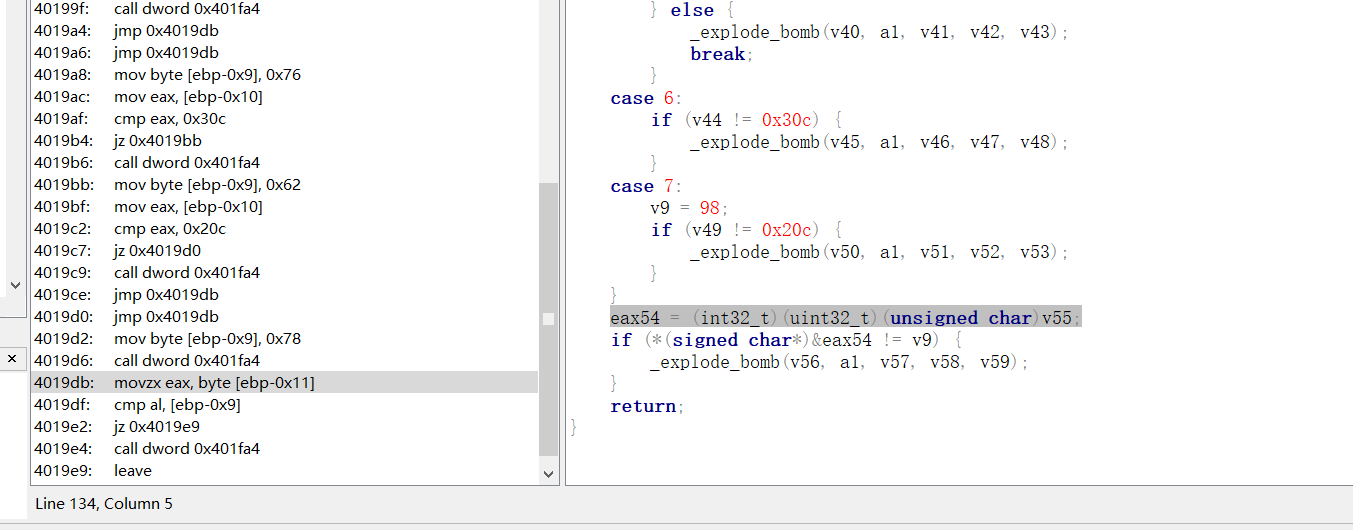The height and width of the screenshot is (530, 1353).
Task: Select line 4019ce jmp 0x4019db
Action: point(284,295)
